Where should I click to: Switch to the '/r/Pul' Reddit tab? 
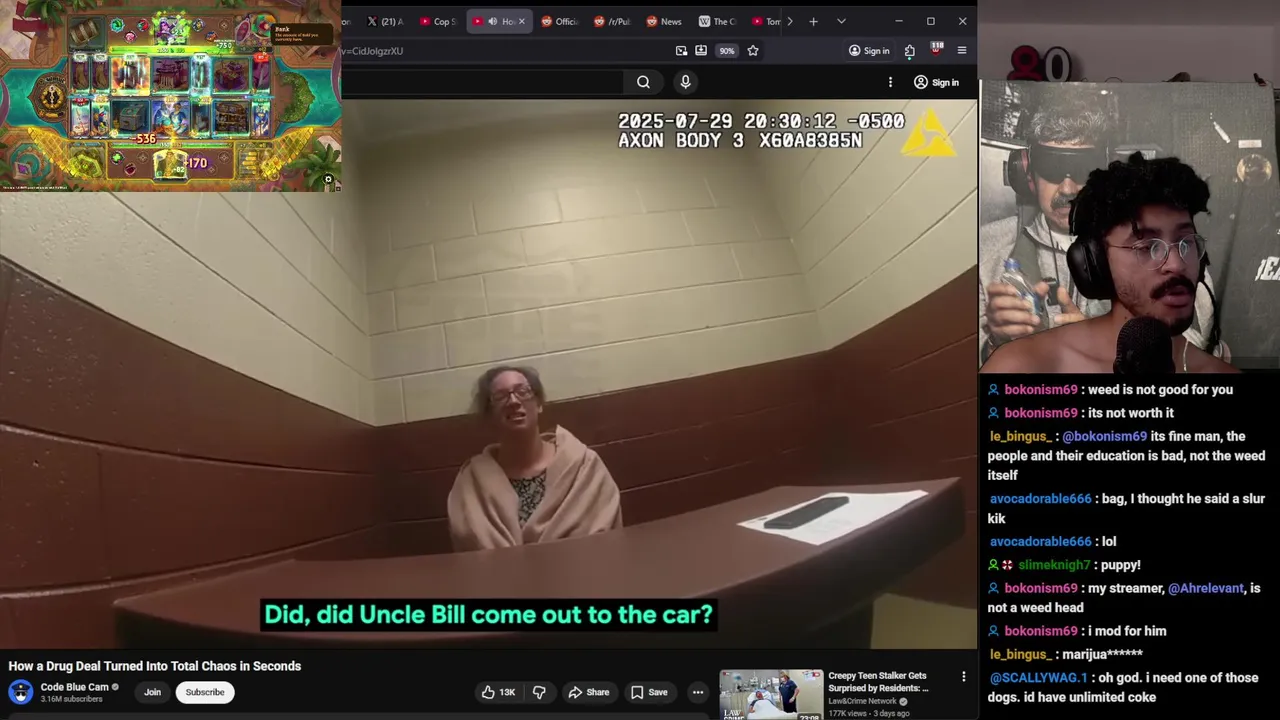(612, 21)
